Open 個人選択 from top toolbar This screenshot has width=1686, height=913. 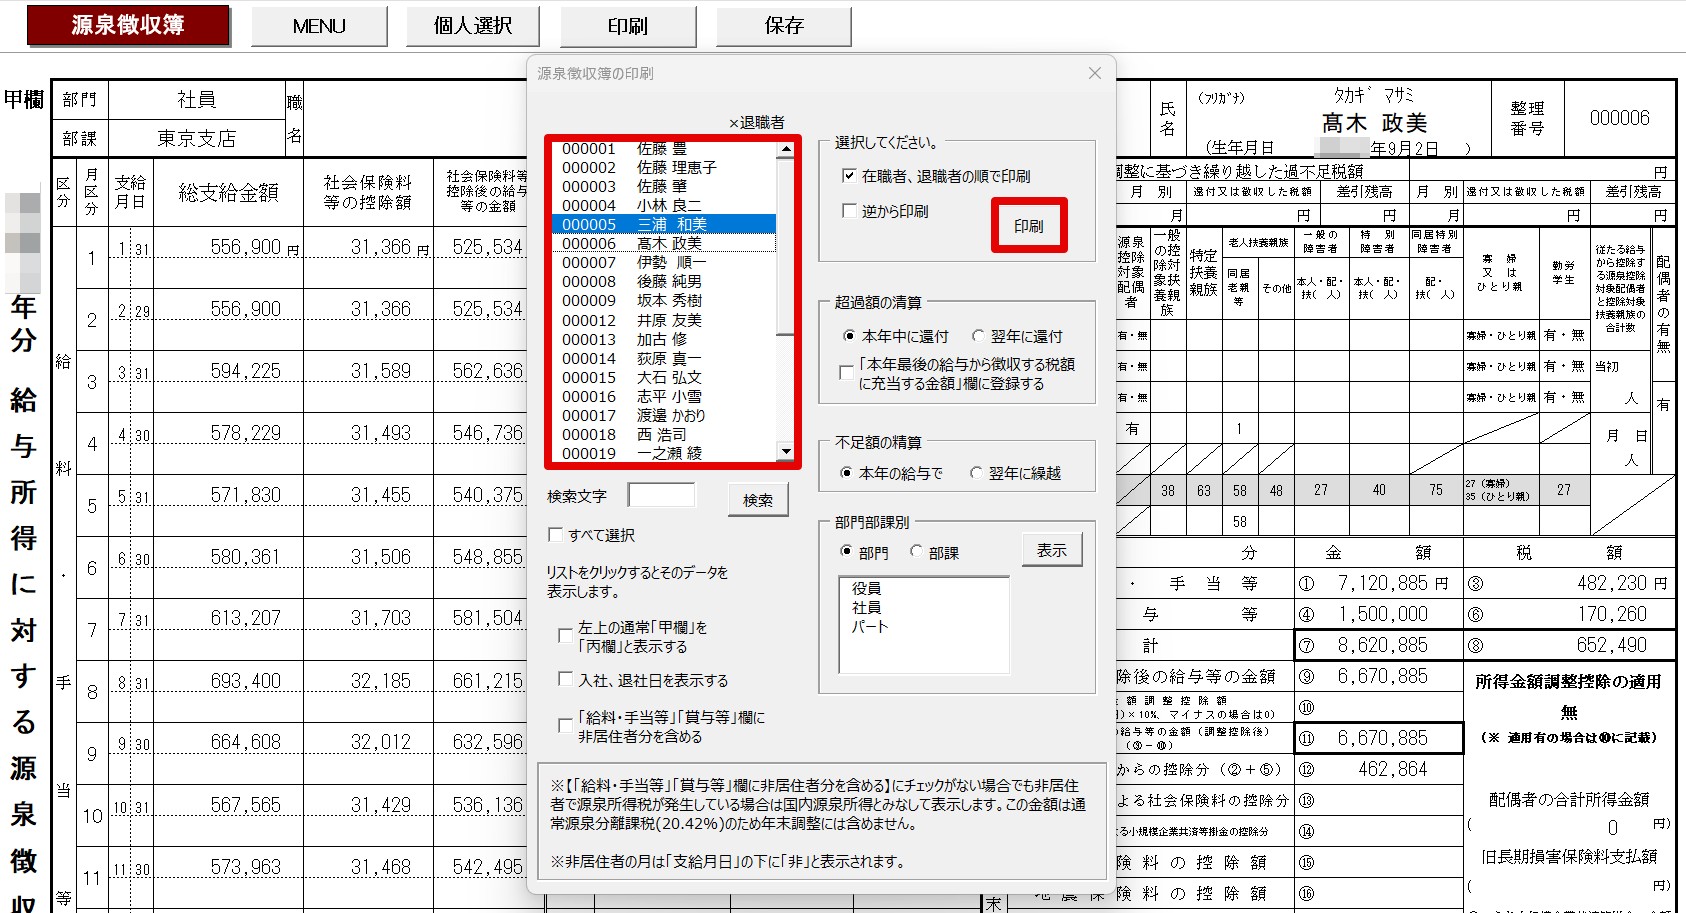(x=473, y=26)
